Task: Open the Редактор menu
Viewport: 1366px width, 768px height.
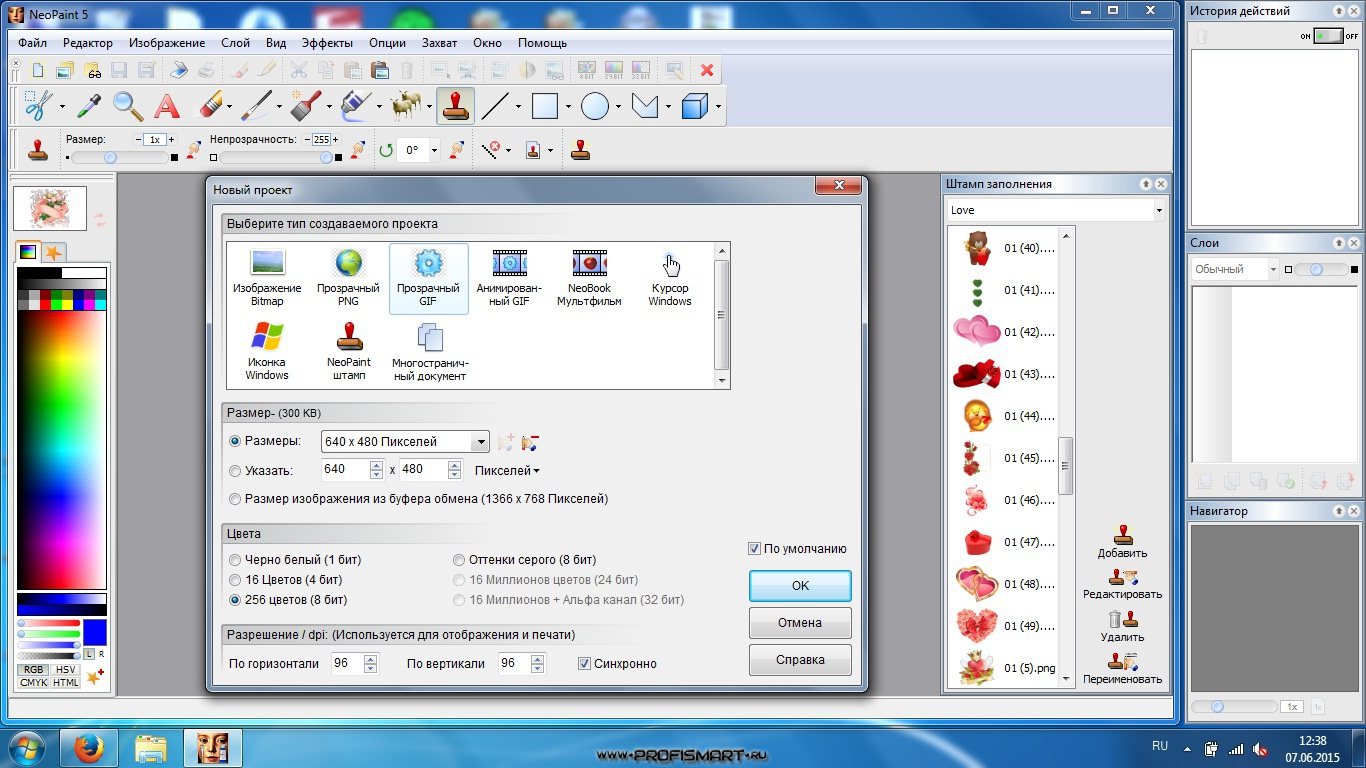Action: pos(88,43)
